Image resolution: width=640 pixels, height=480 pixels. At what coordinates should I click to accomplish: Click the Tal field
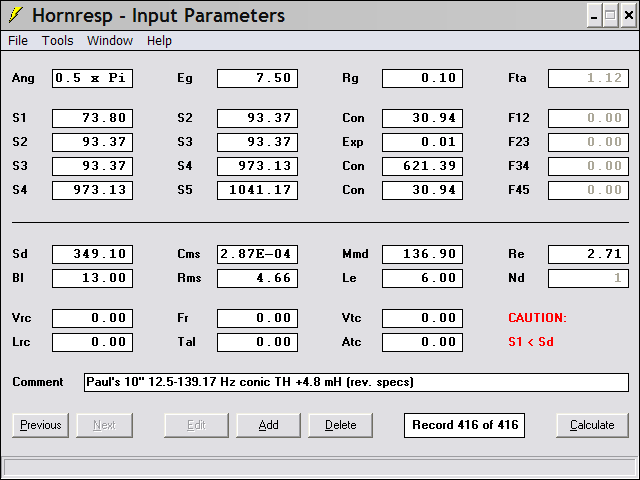click(258, 342)
